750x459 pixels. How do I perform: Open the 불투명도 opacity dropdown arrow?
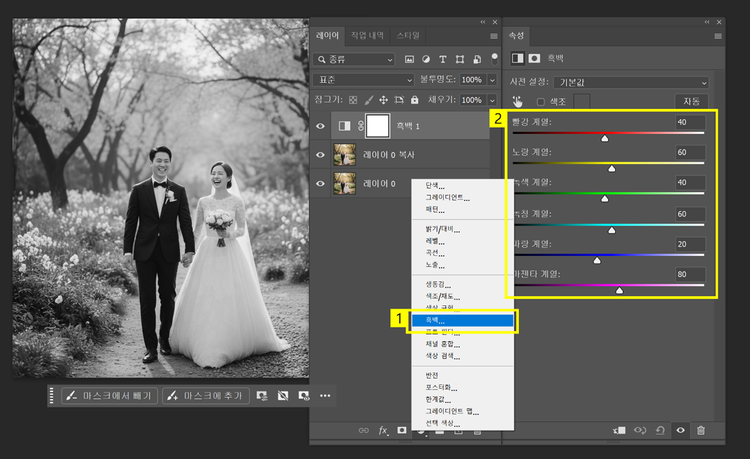click(x=491, y=80)
